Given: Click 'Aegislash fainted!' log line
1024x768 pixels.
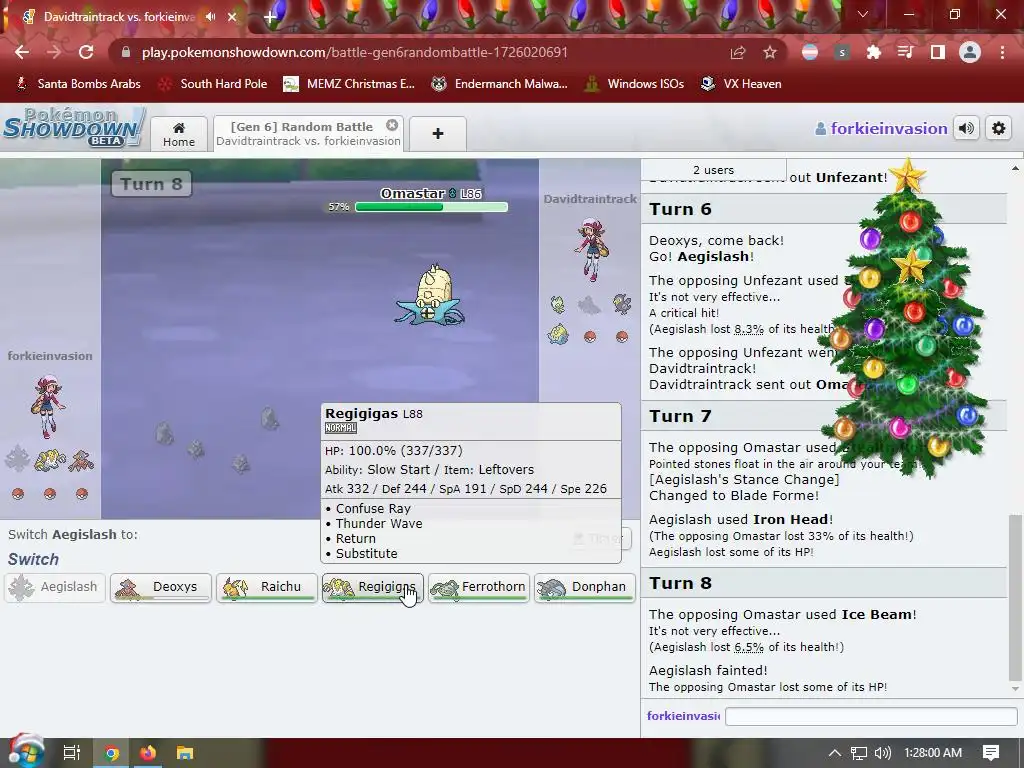Looking at the screenshot, I should click(708, 671).
